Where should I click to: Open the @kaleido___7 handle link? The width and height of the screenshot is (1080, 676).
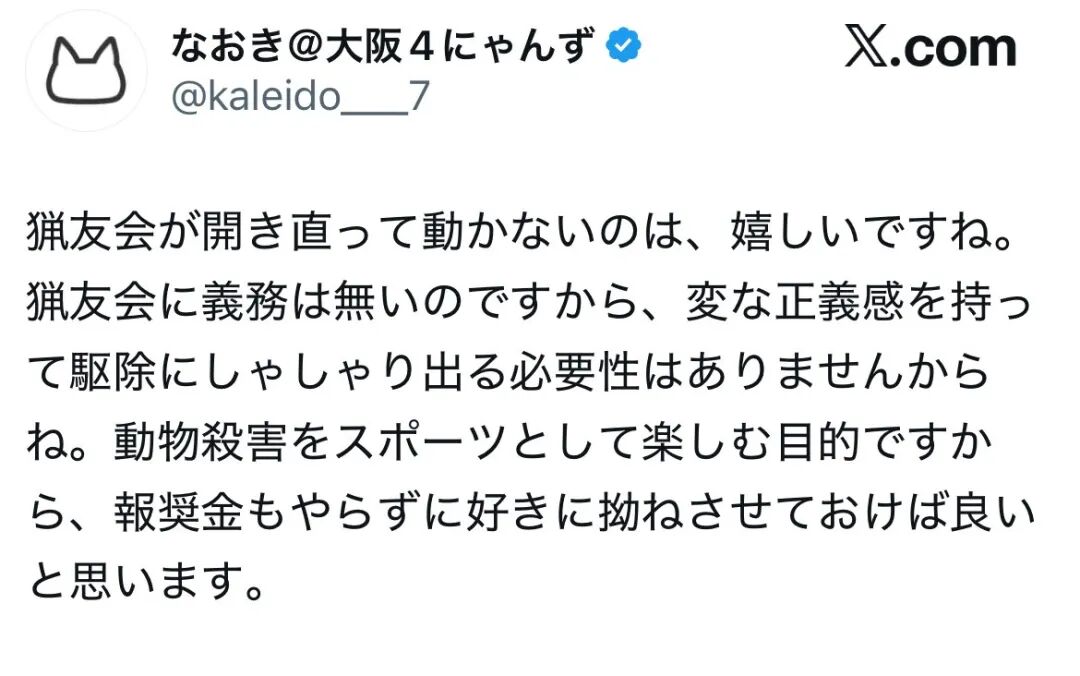coord(300,99)
